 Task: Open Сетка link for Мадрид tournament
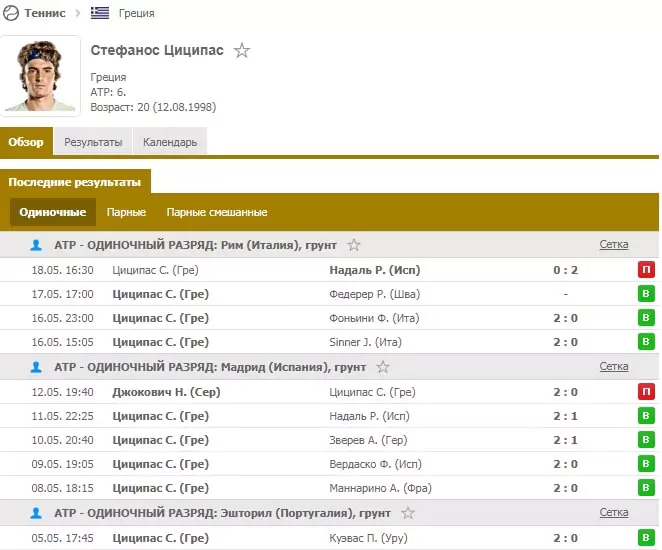point(614,366)
